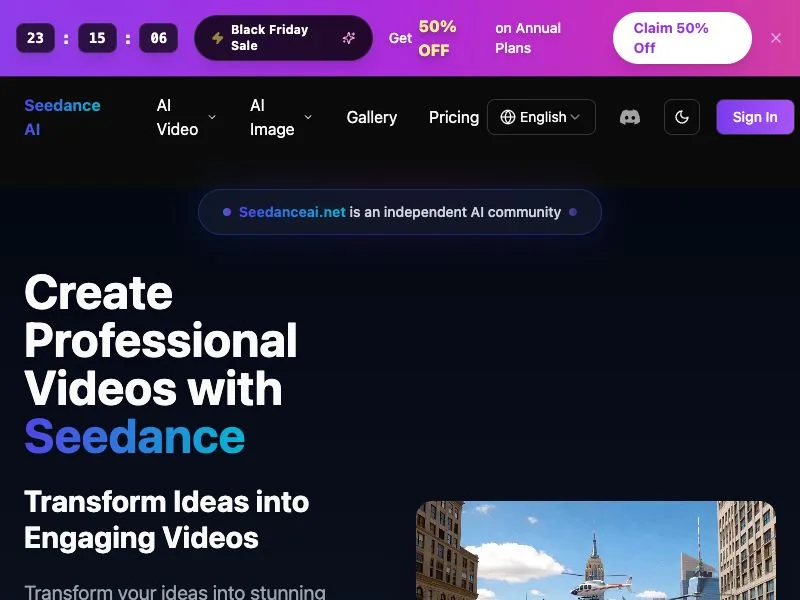Open the Discord community icon

630,117
